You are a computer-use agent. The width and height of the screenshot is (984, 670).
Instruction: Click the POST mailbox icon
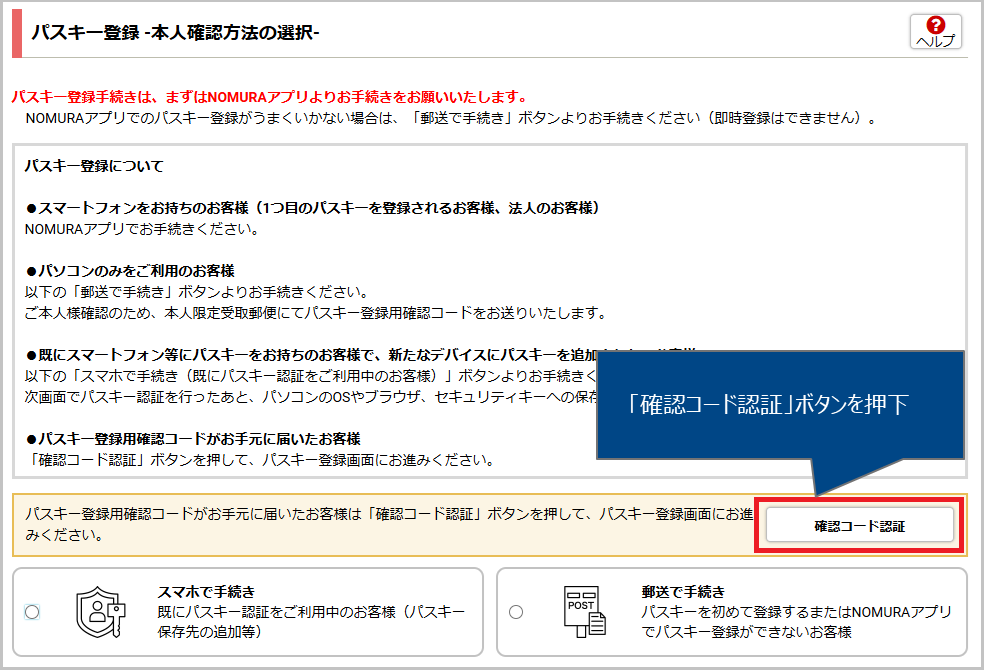click(x=584, y=611)
